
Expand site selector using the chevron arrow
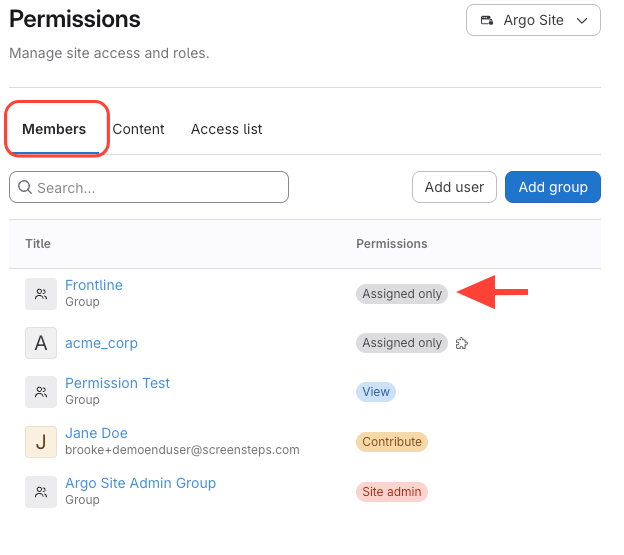pos(582,20)
